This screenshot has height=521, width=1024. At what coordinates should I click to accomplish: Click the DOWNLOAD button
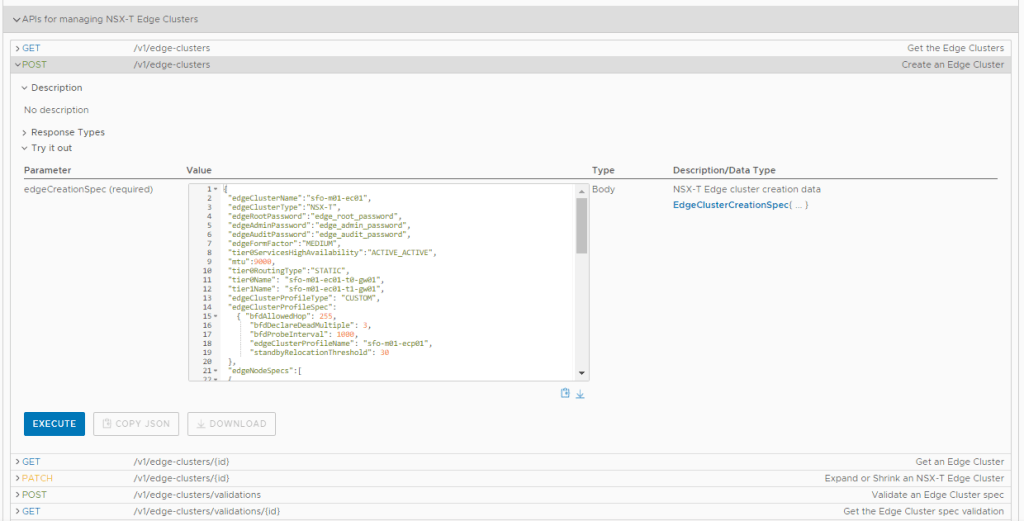pos(231,424)
